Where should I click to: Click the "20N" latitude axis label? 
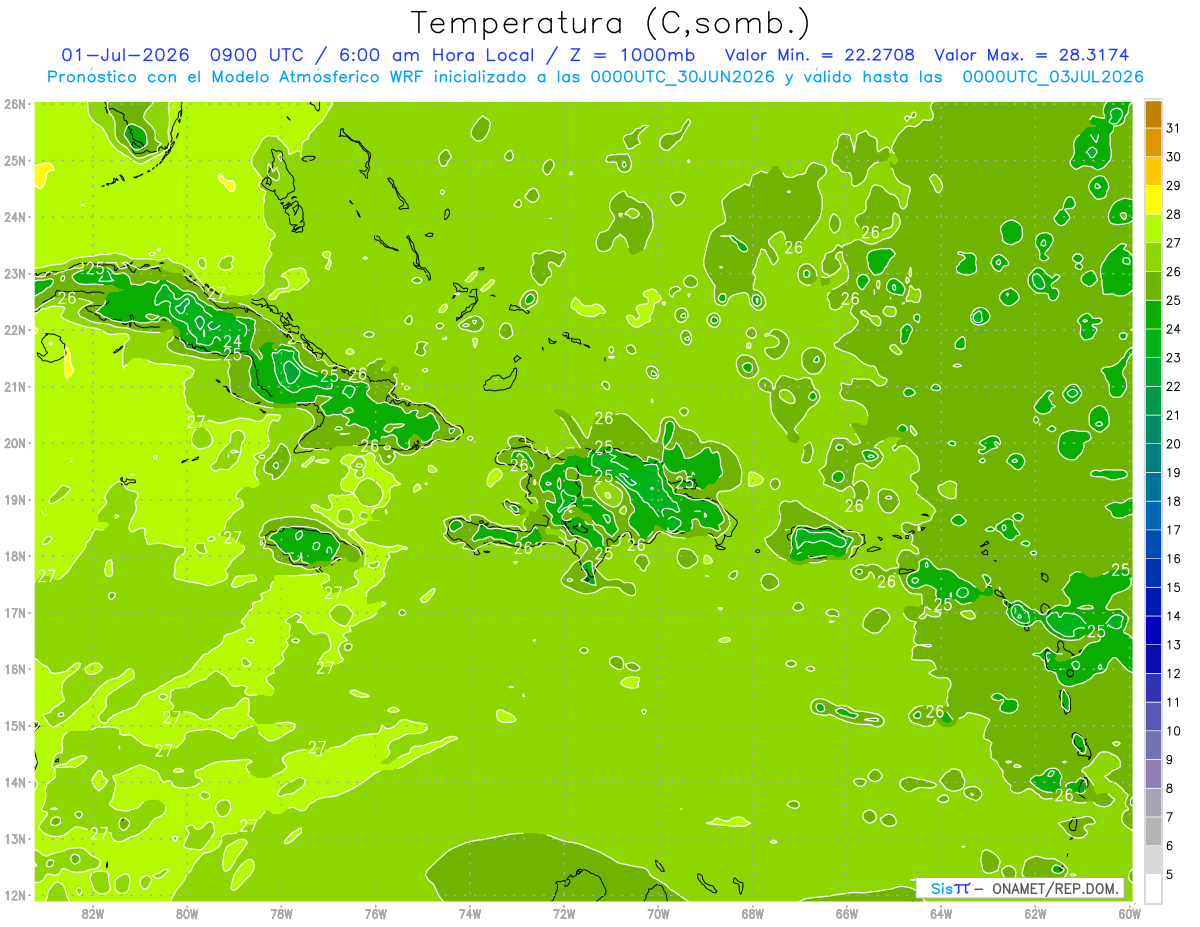(x=15, y=443)
